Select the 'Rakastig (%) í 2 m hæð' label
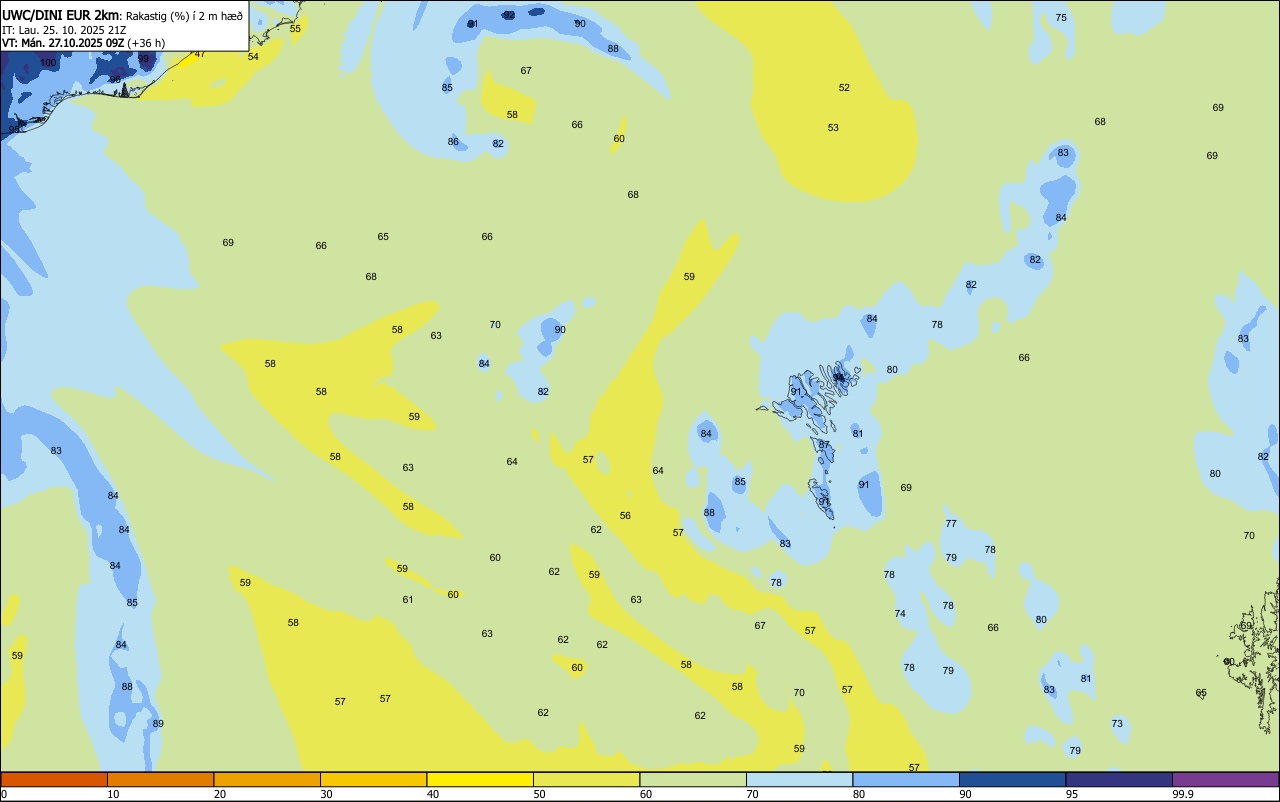Viewport: 1280px width, 802px height. [184, 16]
